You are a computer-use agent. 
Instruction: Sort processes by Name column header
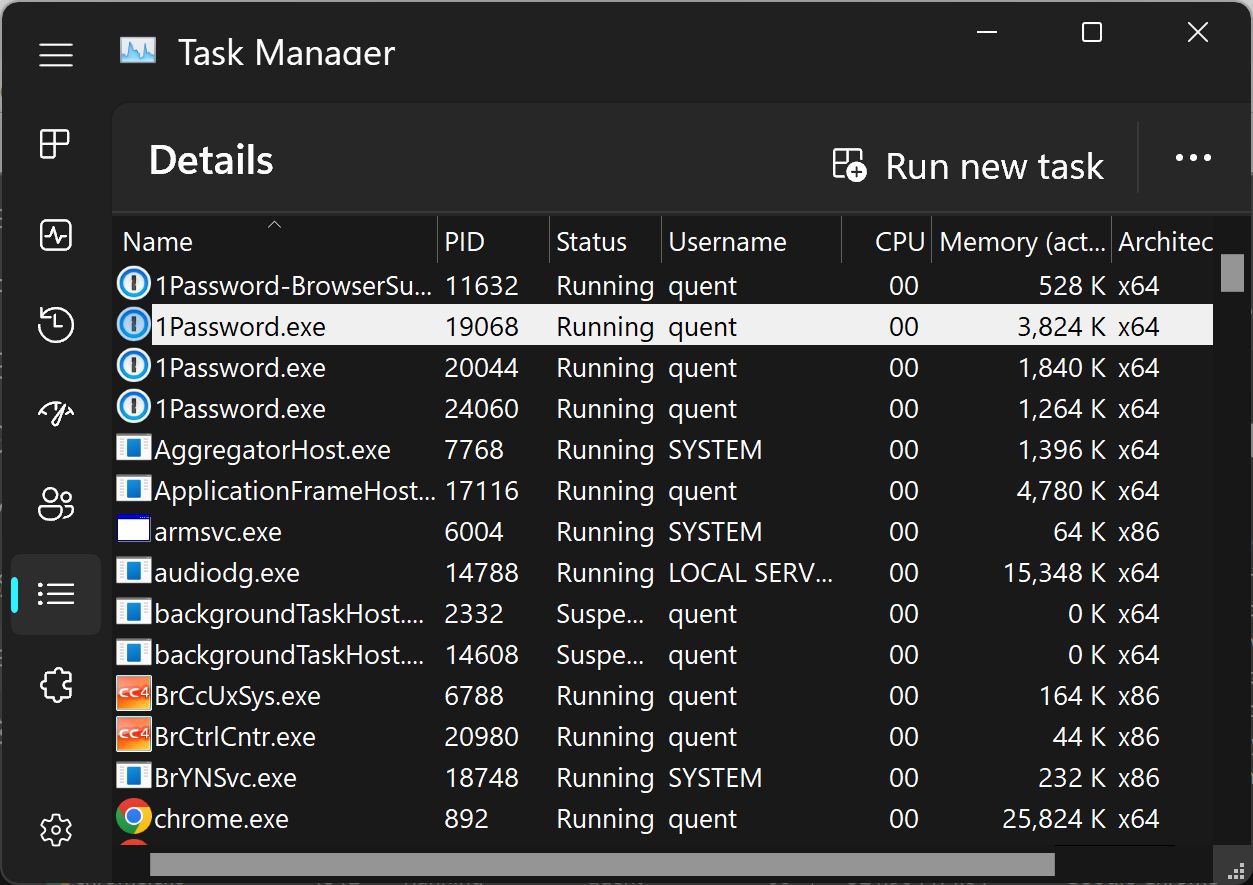click(158, 242)
